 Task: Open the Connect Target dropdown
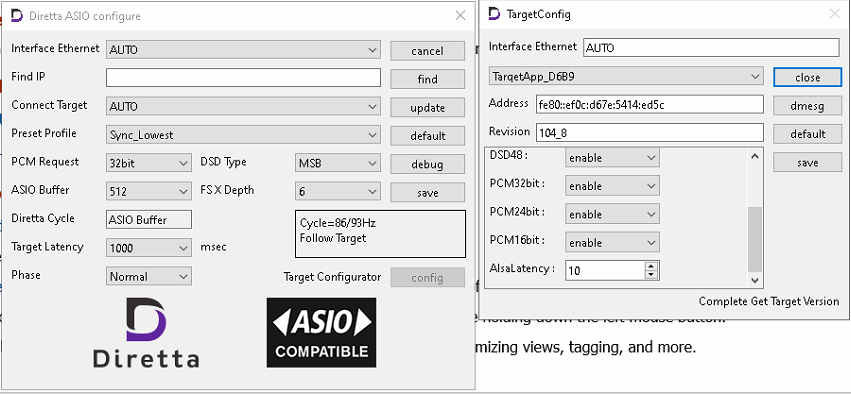[x=243, y=106]
